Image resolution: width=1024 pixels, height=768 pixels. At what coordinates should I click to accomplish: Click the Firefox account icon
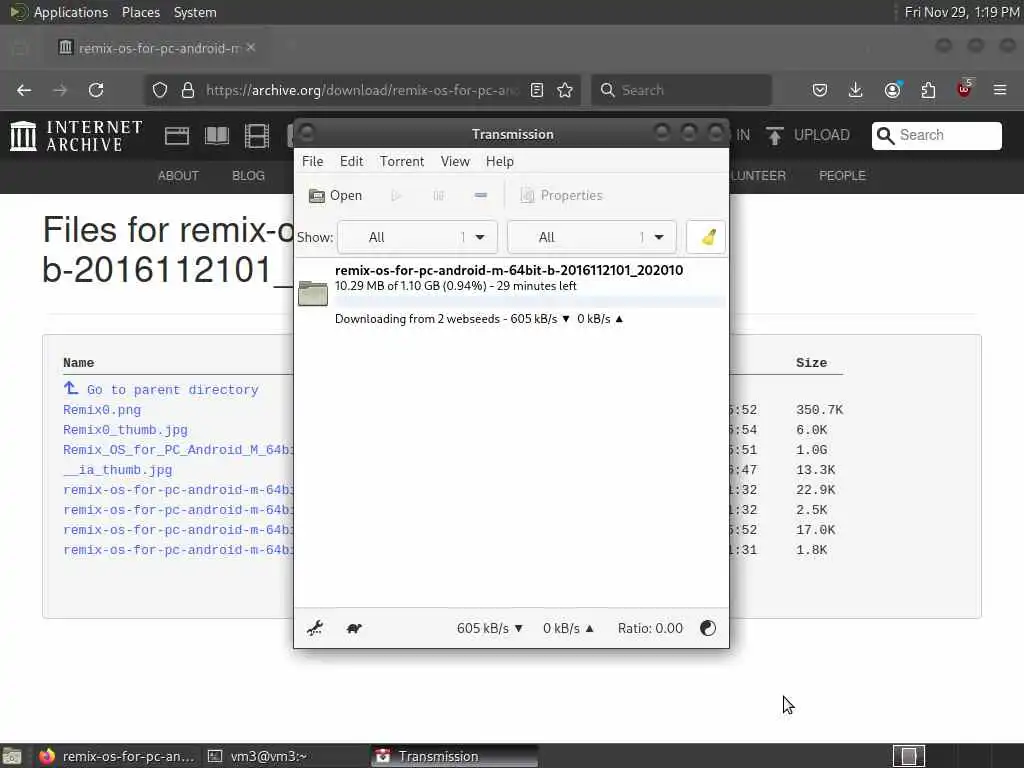coord(893,90)
